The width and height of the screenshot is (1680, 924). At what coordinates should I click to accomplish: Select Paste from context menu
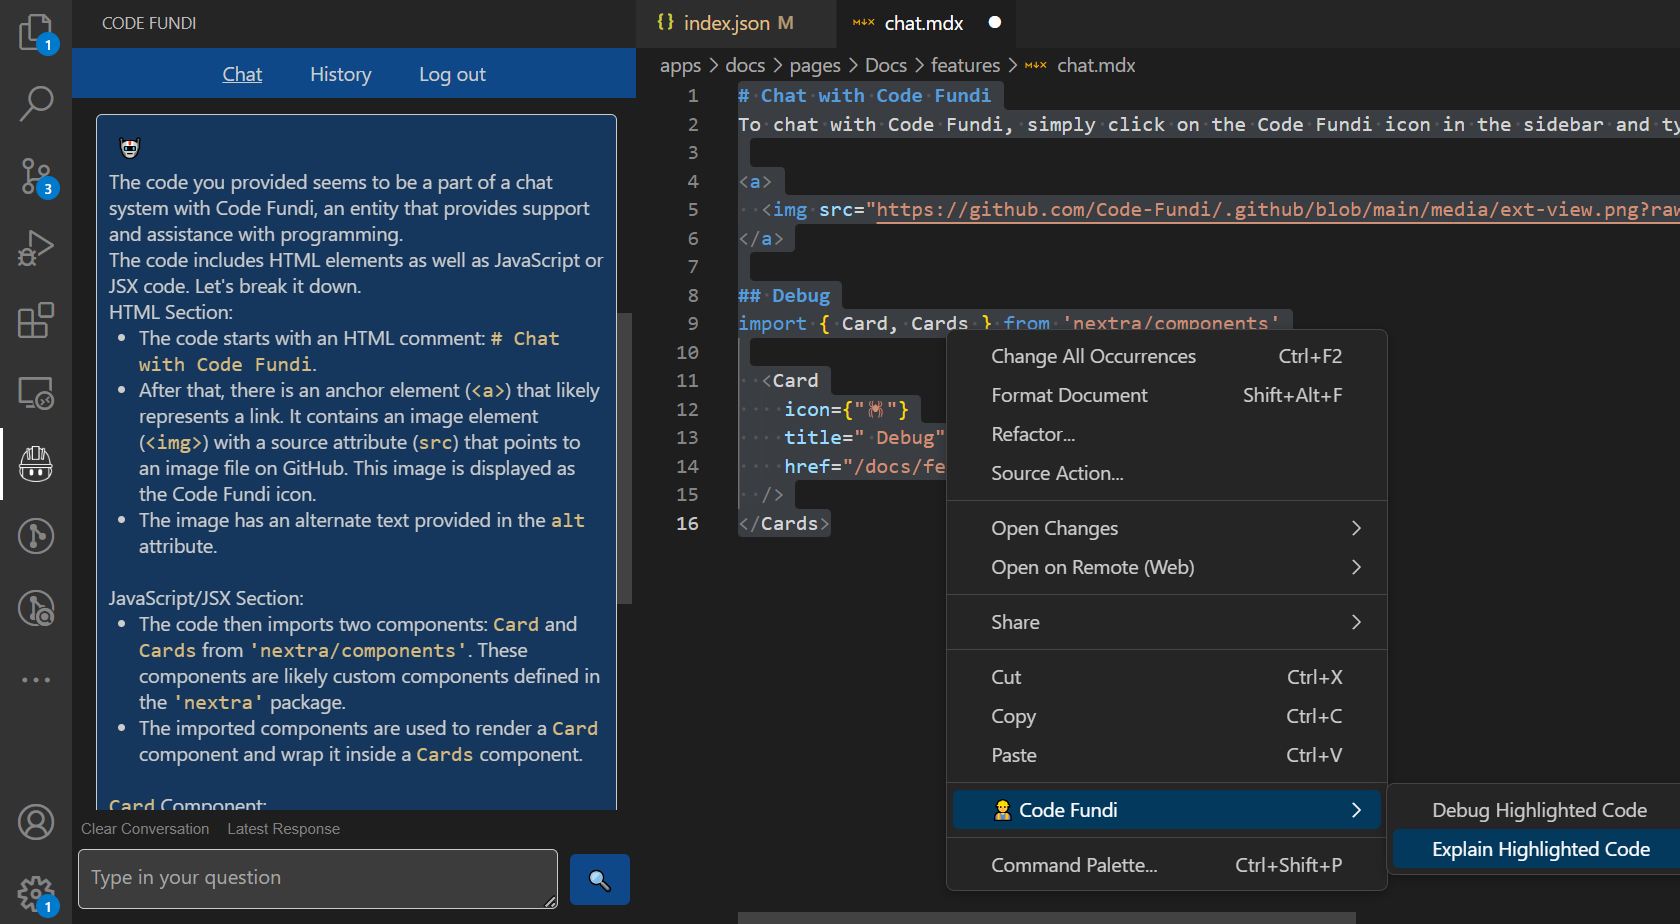[x=1166, y=755]
